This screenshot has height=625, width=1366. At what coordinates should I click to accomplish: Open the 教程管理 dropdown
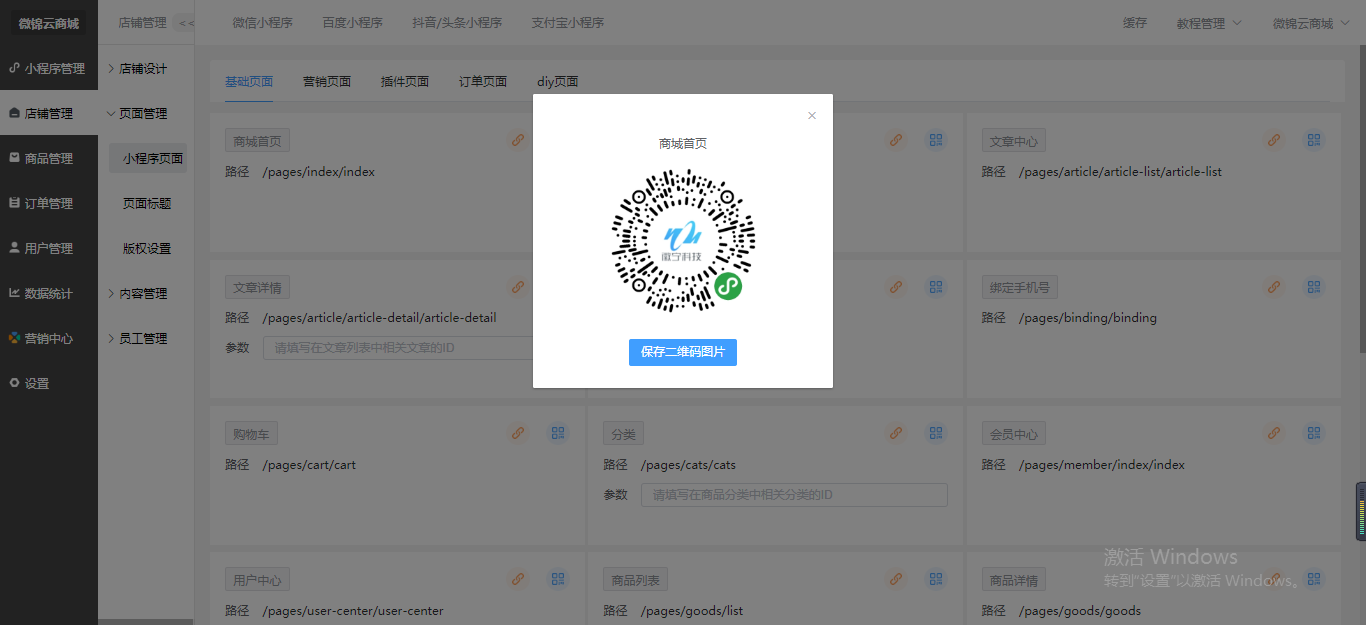1209,23
